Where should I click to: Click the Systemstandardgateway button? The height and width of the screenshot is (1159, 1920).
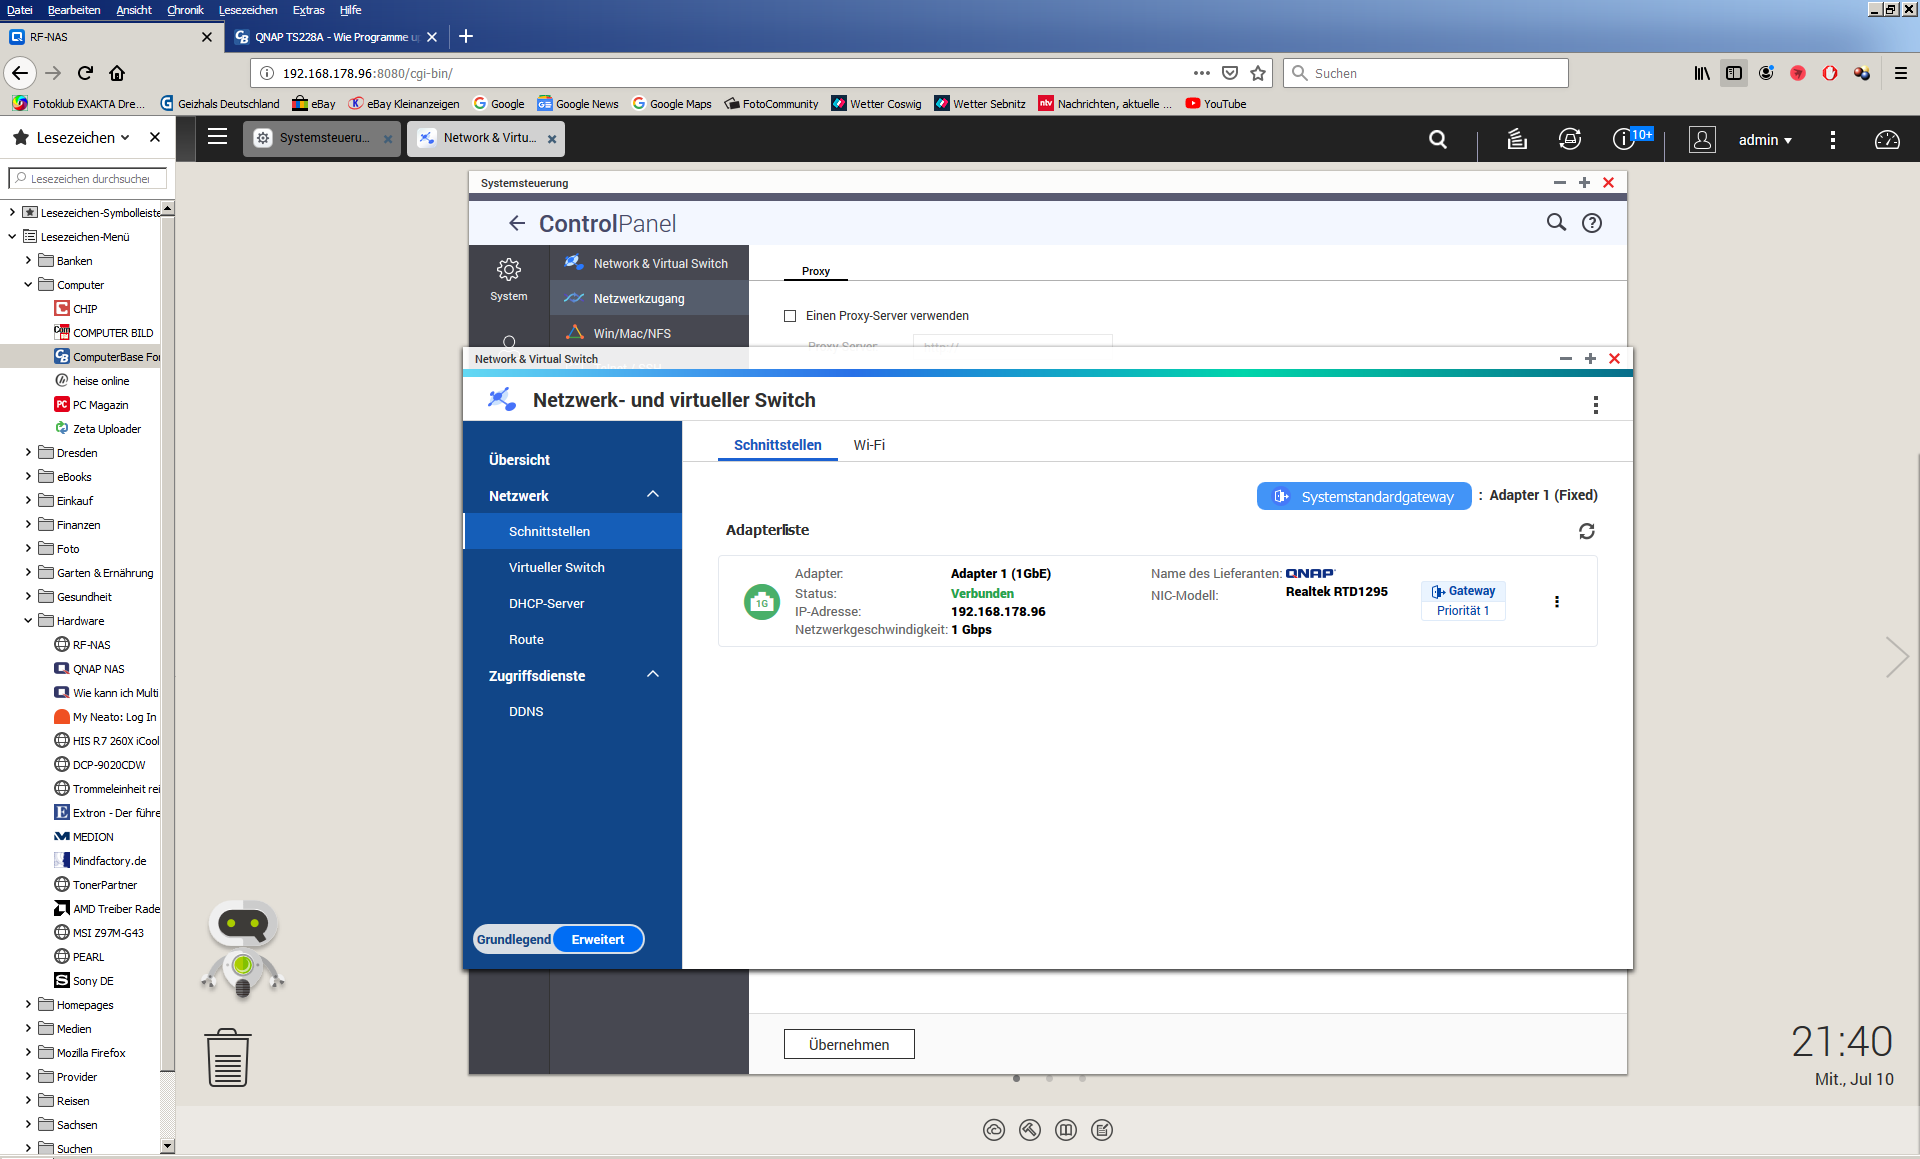pyautogui.click(x=1364, y=496)
